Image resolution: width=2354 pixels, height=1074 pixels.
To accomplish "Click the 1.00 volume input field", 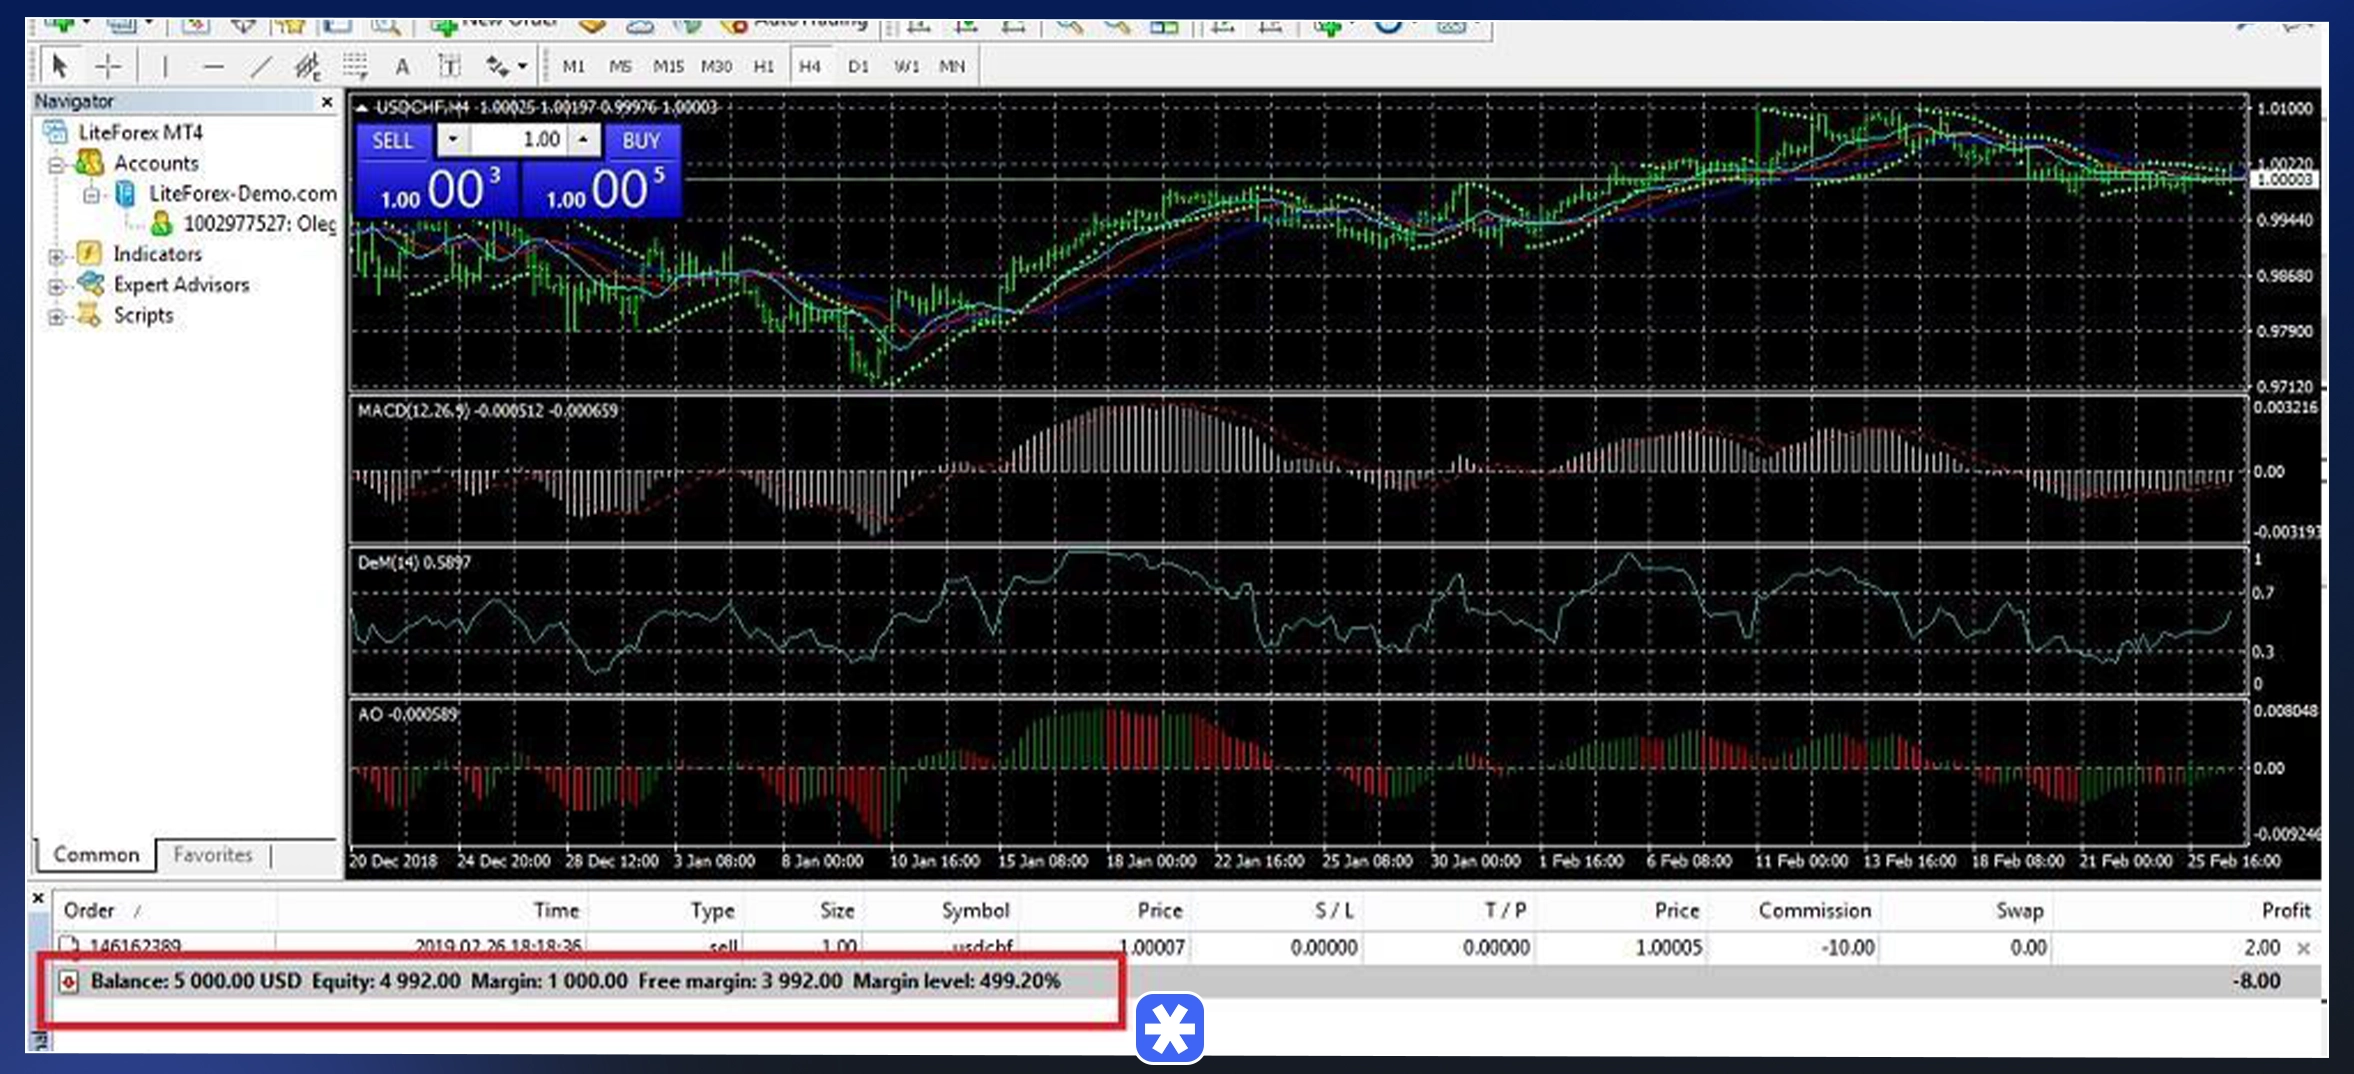I will click(x=518, y=140).
